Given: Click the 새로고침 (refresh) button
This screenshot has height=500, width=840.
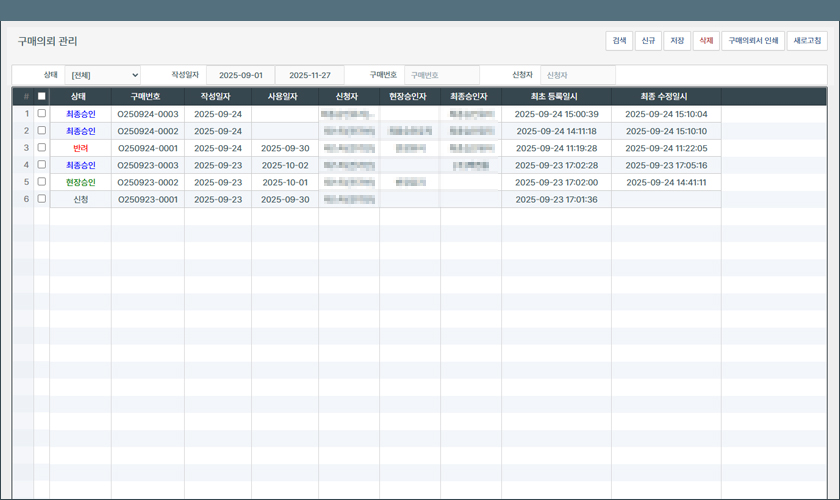Looking at the screenshot, I should (x=806, y=41).
